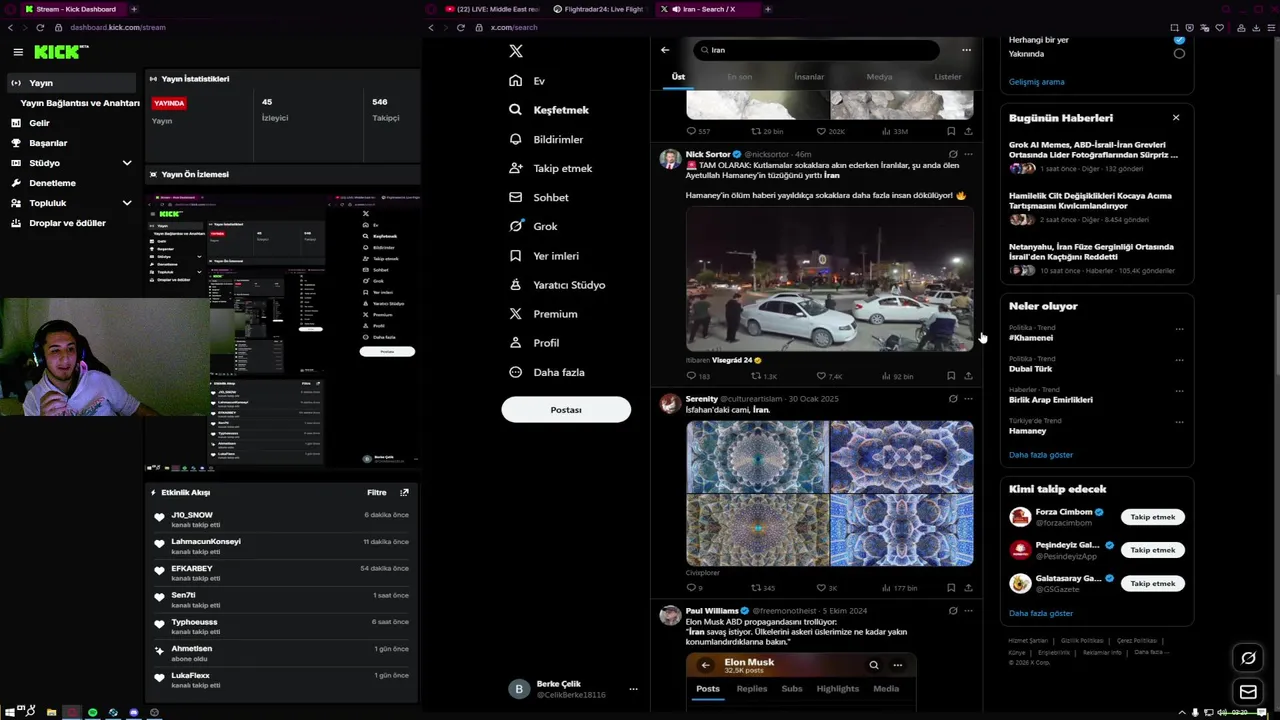Open floating messages envelope button
This screenshot has height=720, width=1280.
(1248, 692)
